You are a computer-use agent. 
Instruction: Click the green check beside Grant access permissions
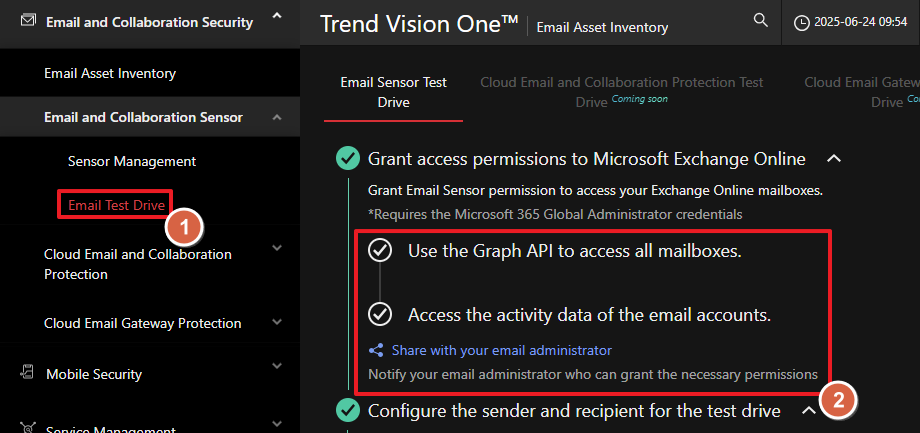click(348, 158)
